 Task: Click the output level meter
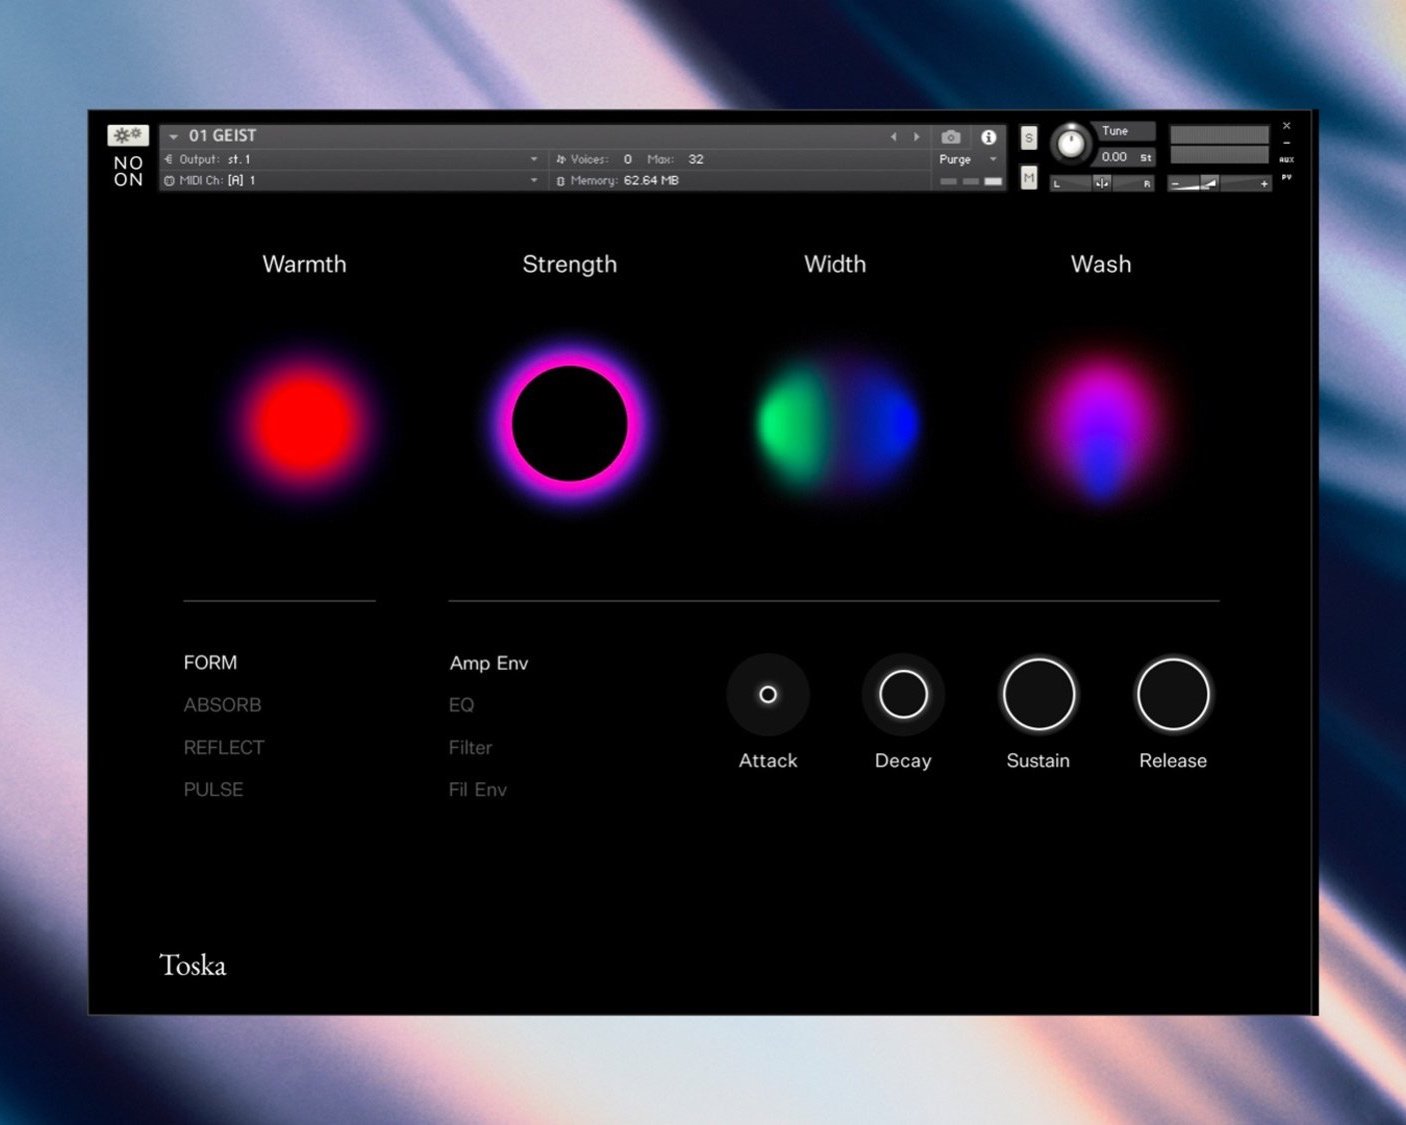tap(1219, 144)
